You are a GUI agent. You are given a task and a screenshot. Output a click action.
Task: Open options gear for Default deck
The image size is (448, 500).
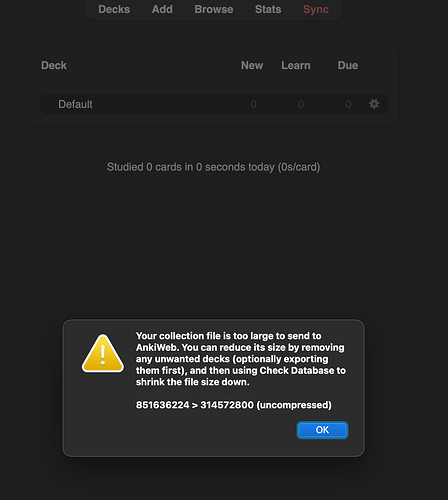(374, 104)
